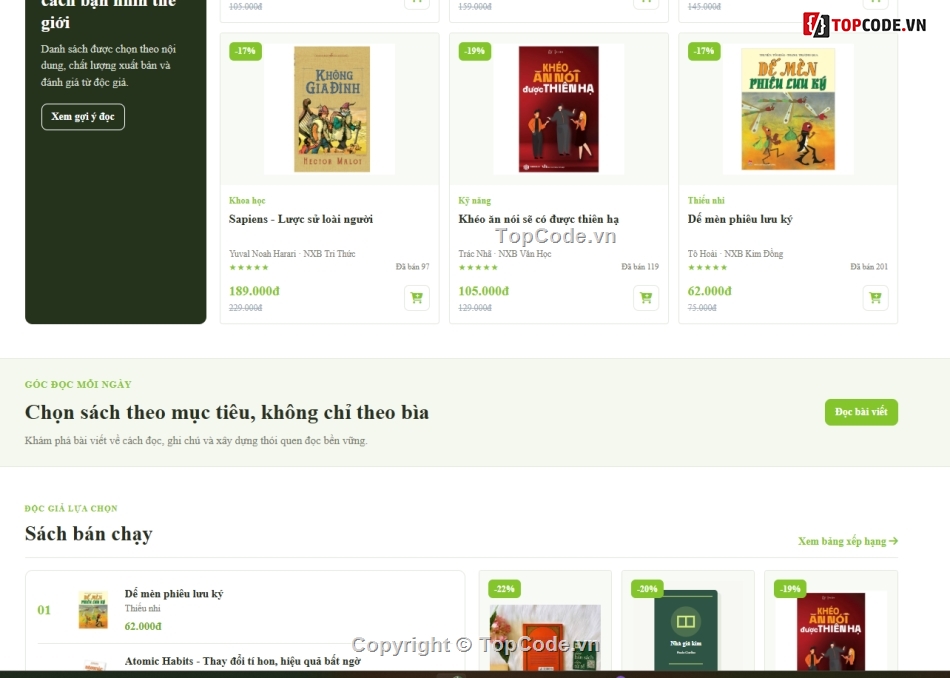950x678 pixels.
Task: Select the Khoa học category label
Action: click(x=247, y=201)
